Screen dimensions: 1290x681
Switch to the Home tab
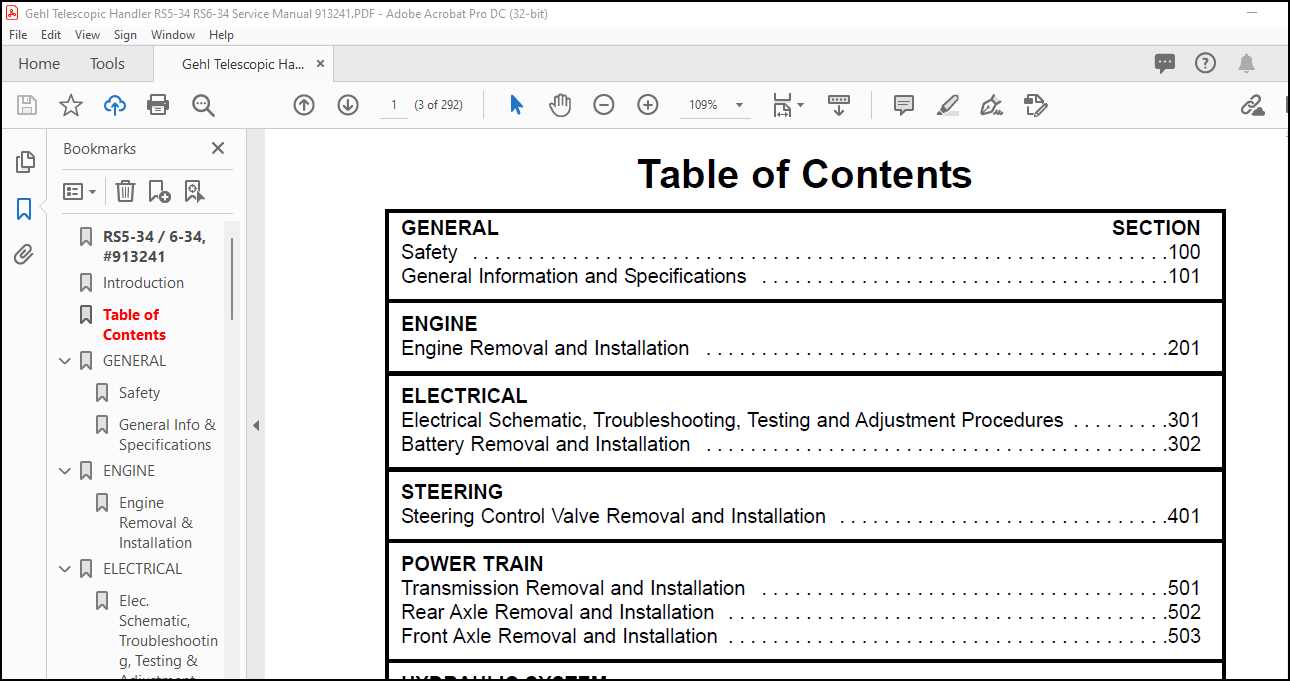(39, 63)
